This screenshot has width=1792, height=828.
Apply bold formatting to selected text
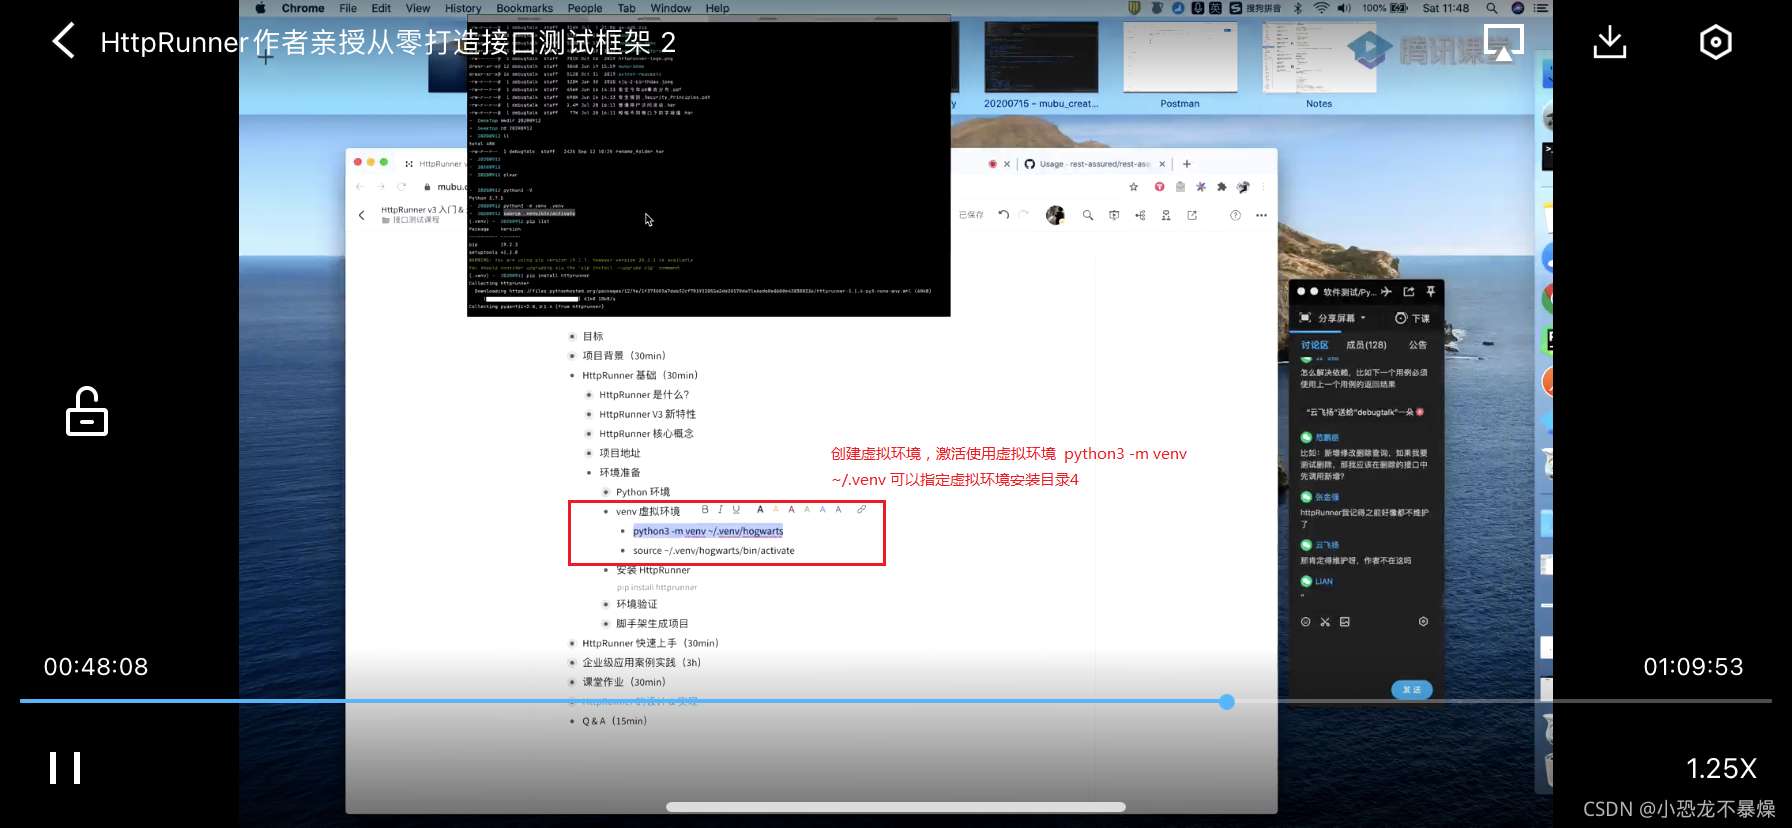point(705,510)
